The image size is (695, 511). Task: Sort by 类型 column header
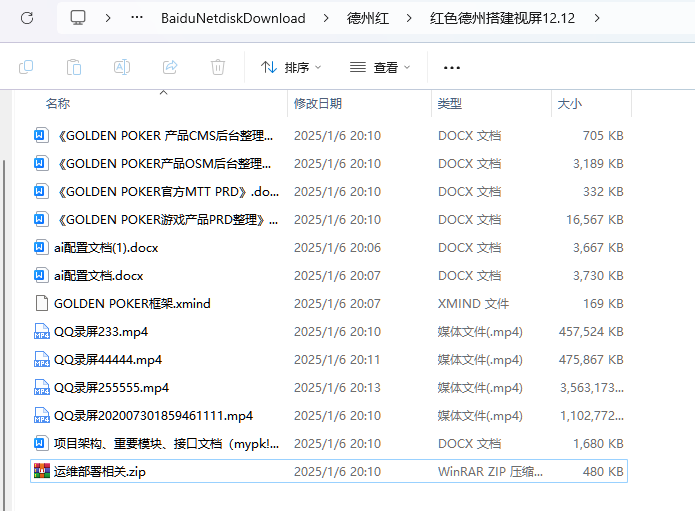click(450, 104)
